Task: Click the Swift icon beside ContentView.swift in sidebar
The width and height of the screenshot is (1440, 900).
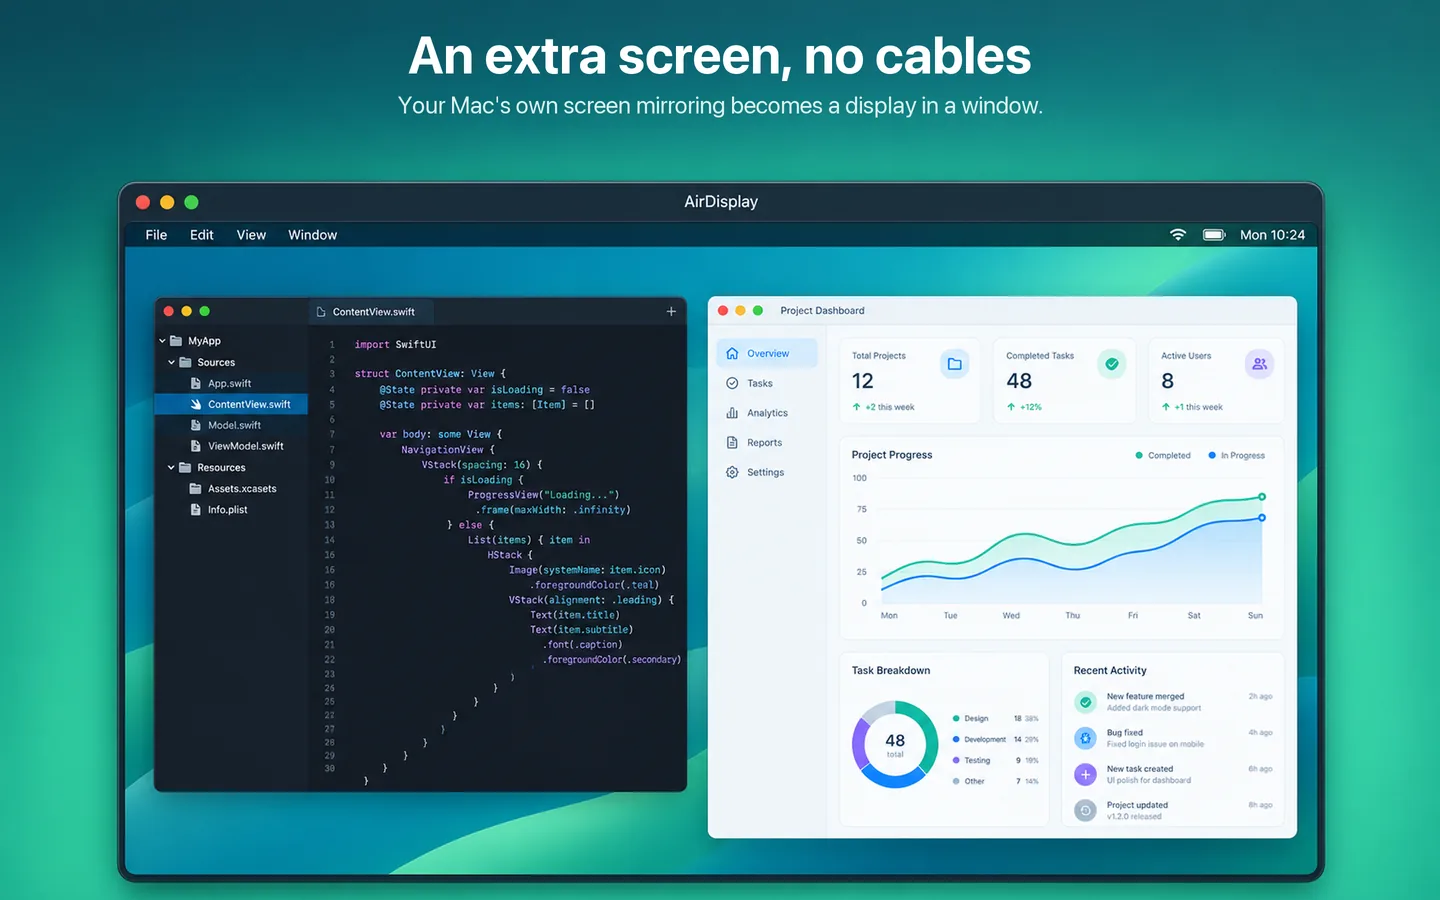Action: [x=196, y=404]
